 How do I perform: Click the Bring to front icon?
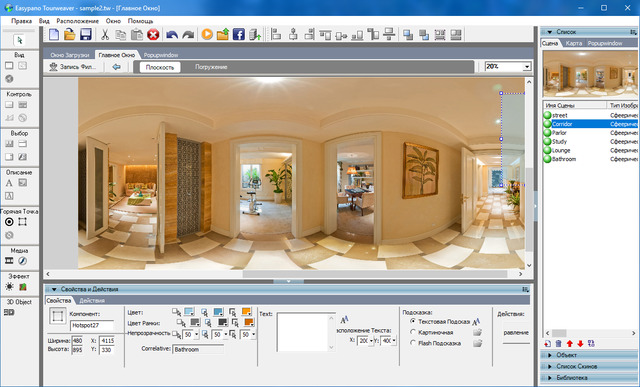(408, 35)
